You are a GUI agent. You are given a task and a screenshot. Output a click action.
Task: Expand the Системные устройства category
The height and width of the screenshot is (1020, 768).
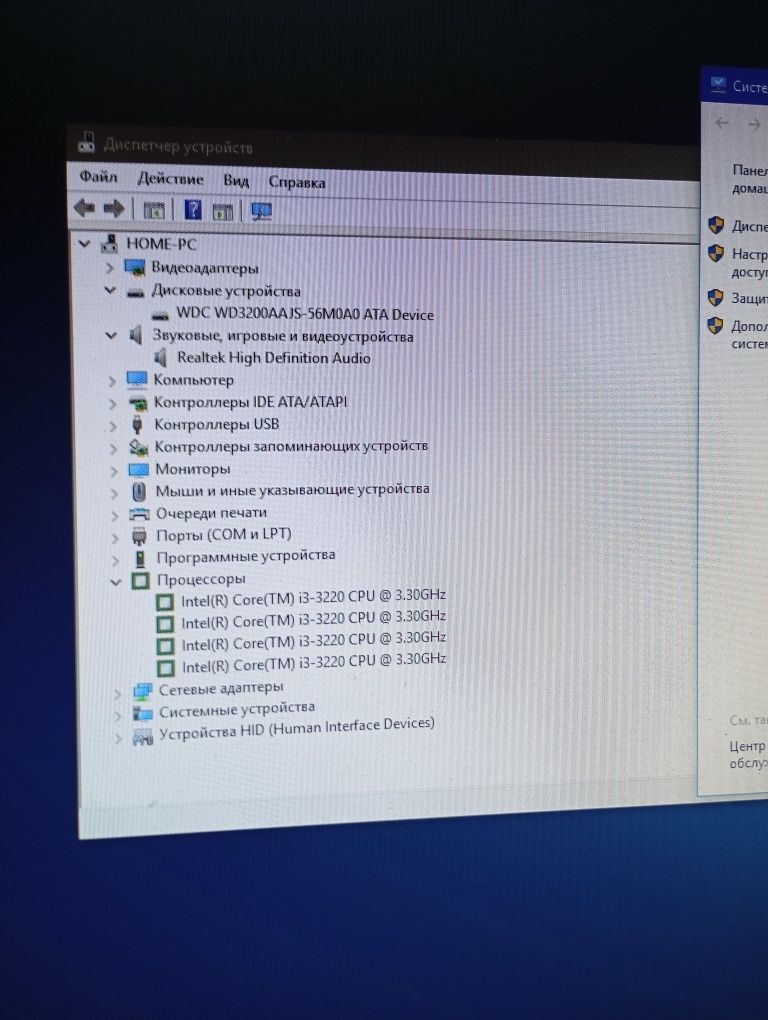tap(118, 716)
